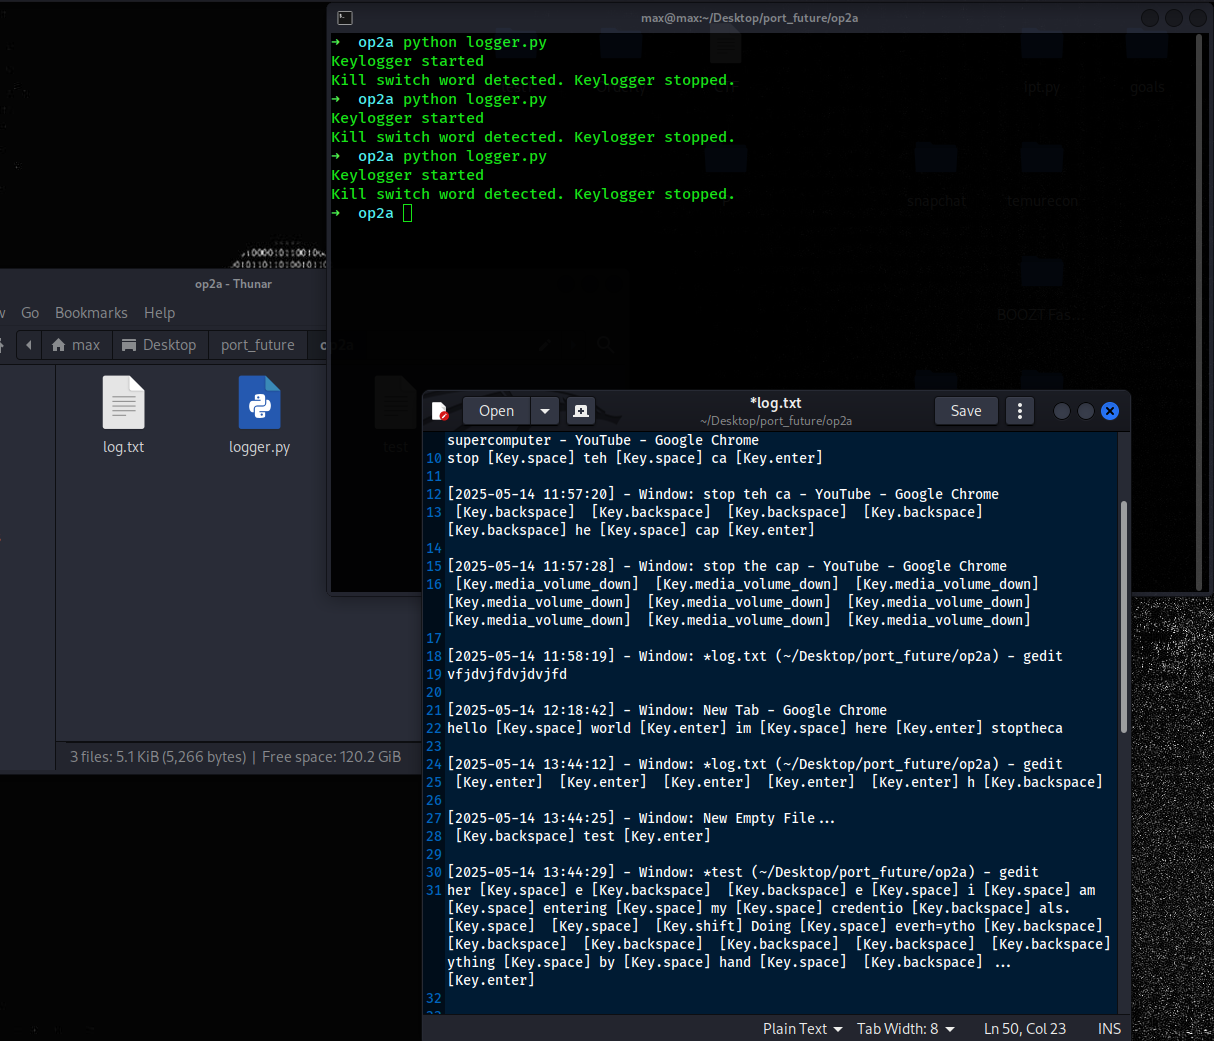Click the Open button in gedit
Screen dimensions: 1214x1041
[496, 411]
